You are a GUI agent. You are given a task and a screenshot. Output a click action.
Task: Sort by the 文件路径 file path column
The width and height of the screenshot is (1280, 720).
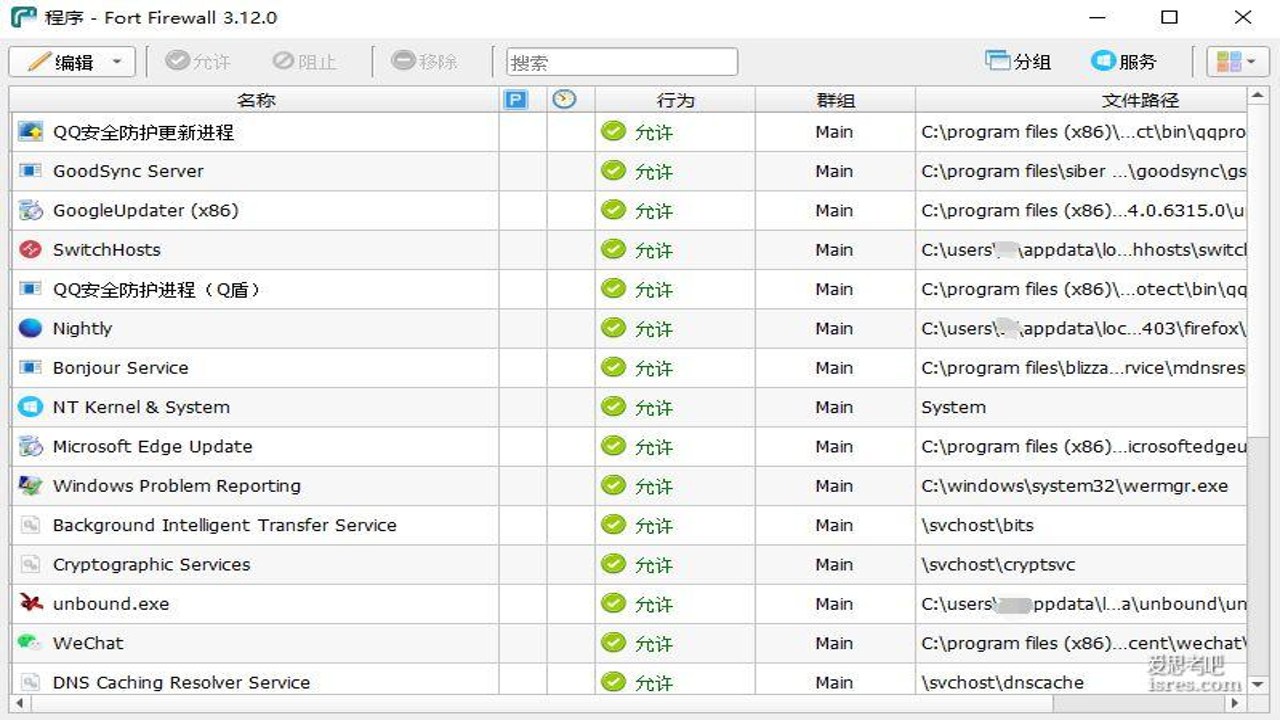(1081, 100)
